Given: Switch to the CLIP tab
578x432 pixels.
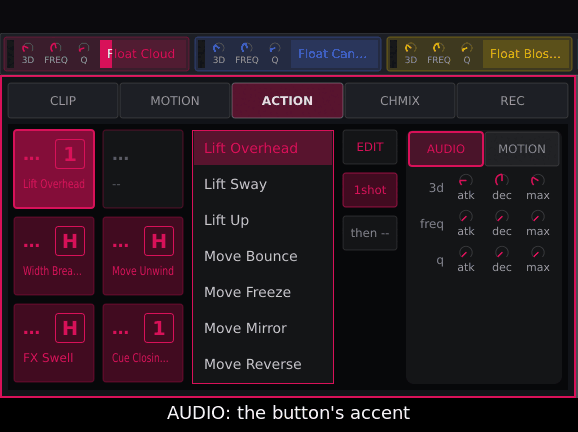Looking at the screenshot, I should coord(63,101).
